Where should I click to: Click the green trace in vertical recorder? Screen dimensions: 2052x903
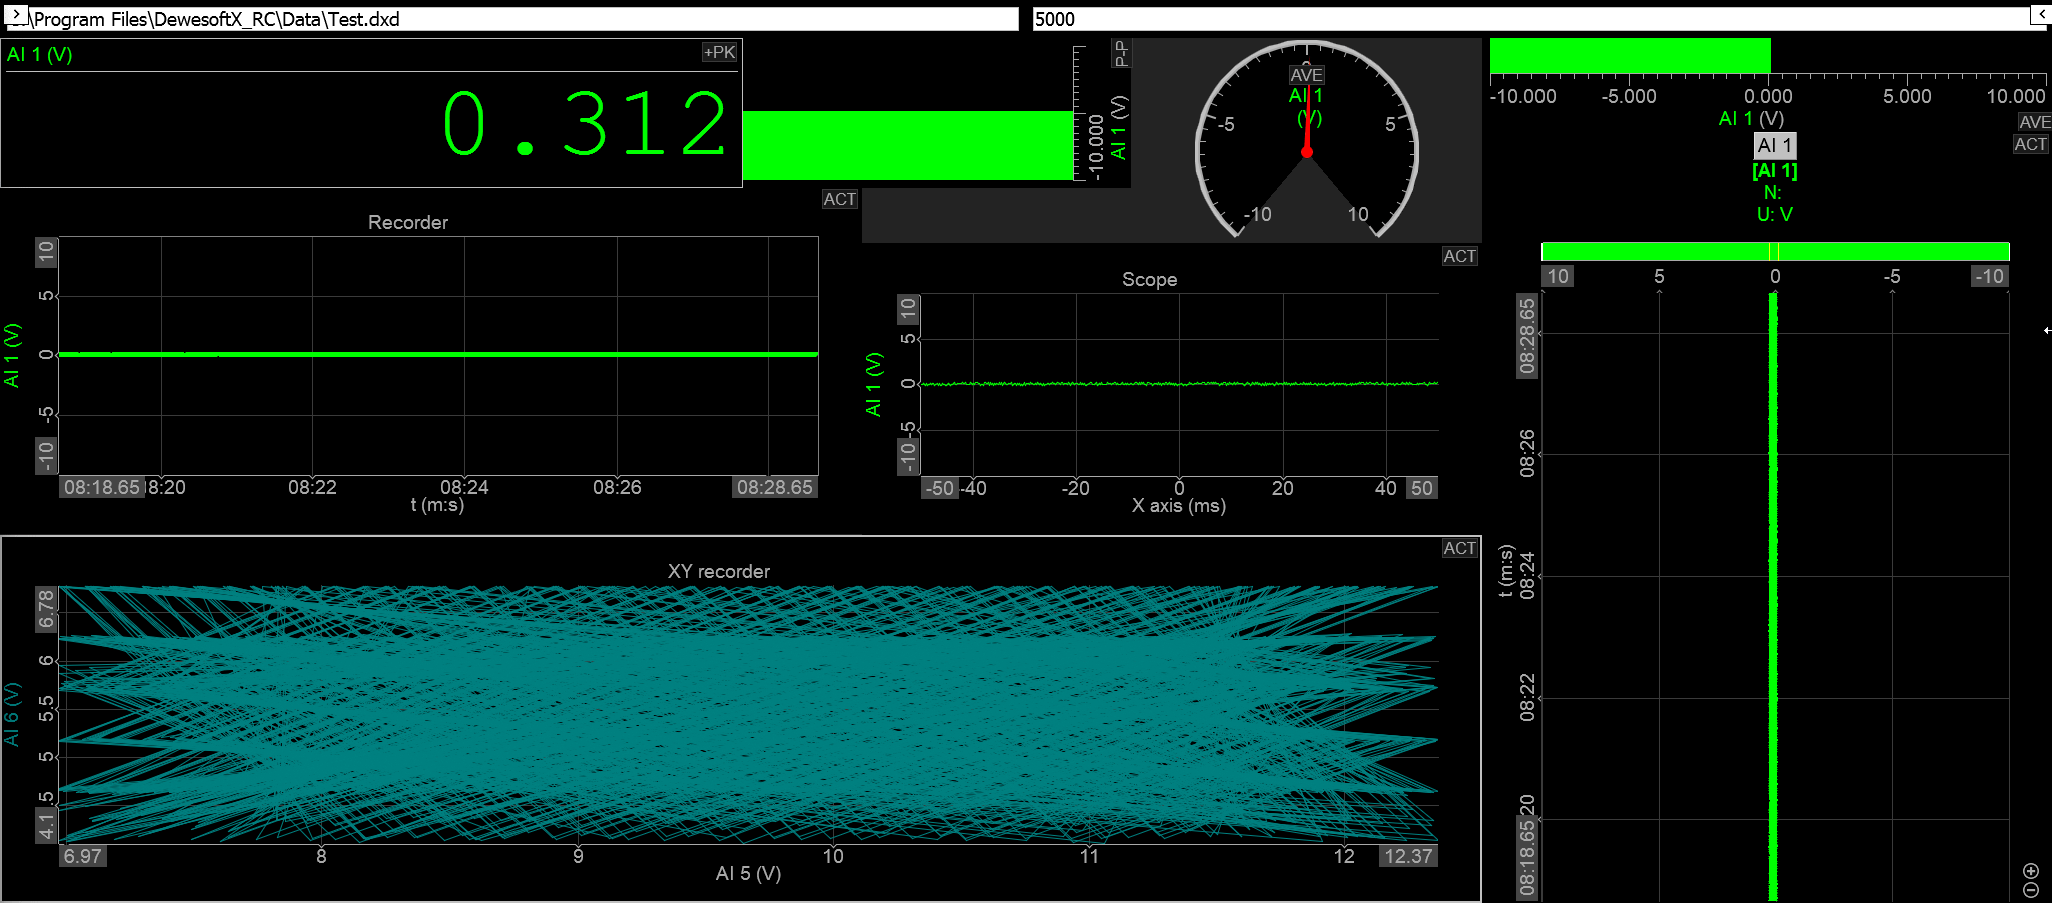click(1773, 596)
